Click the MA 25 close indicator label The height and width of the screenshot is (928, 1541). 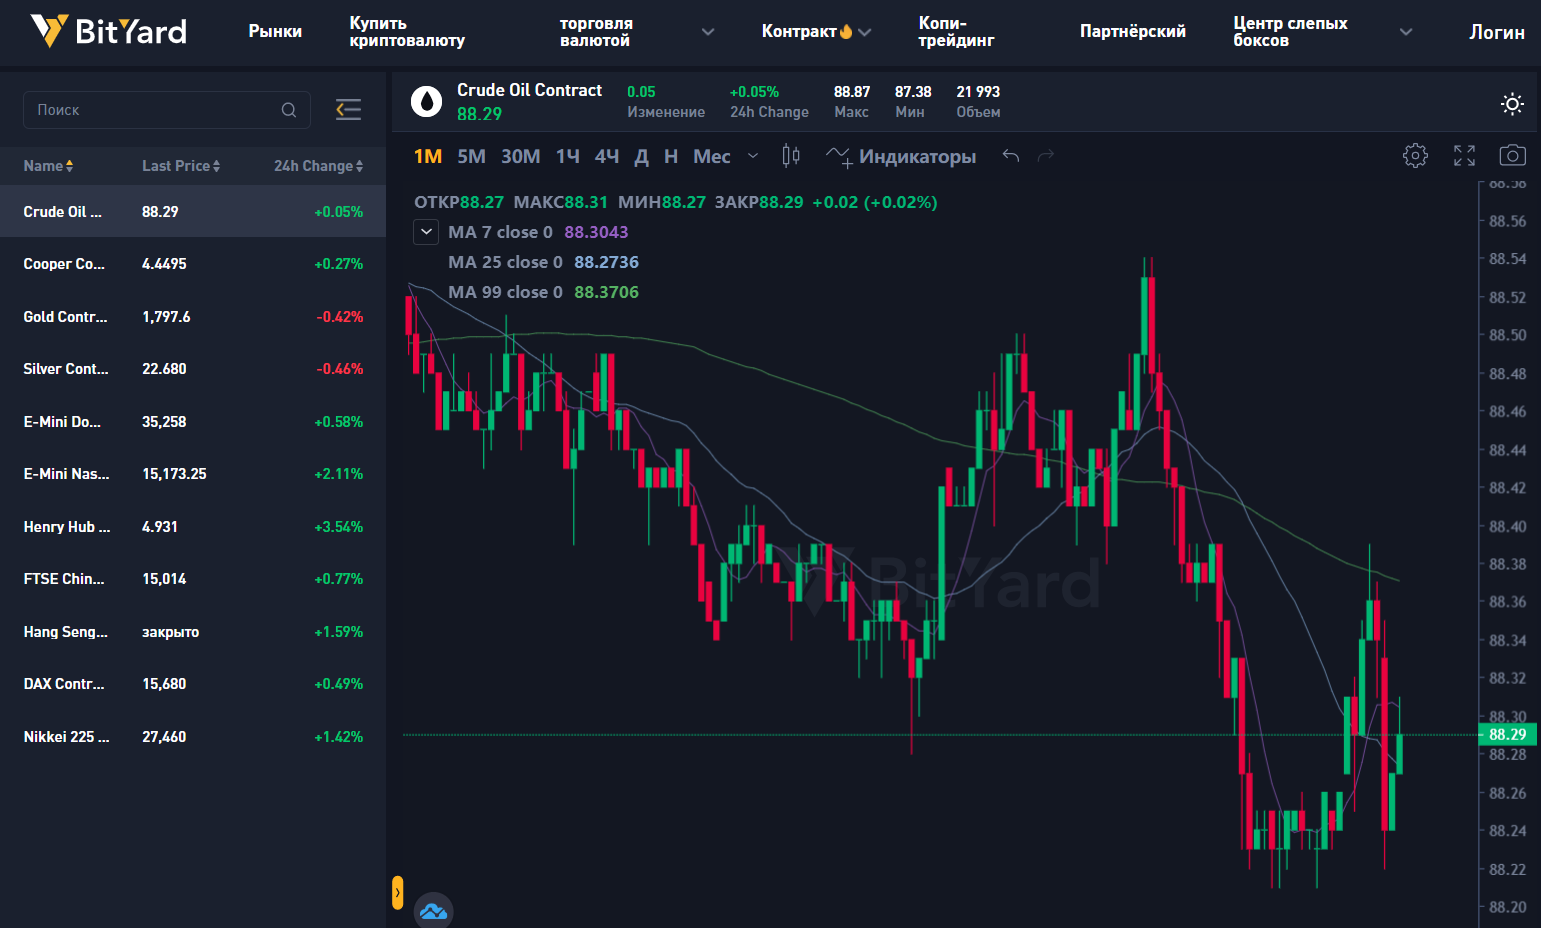pos(505,262)
